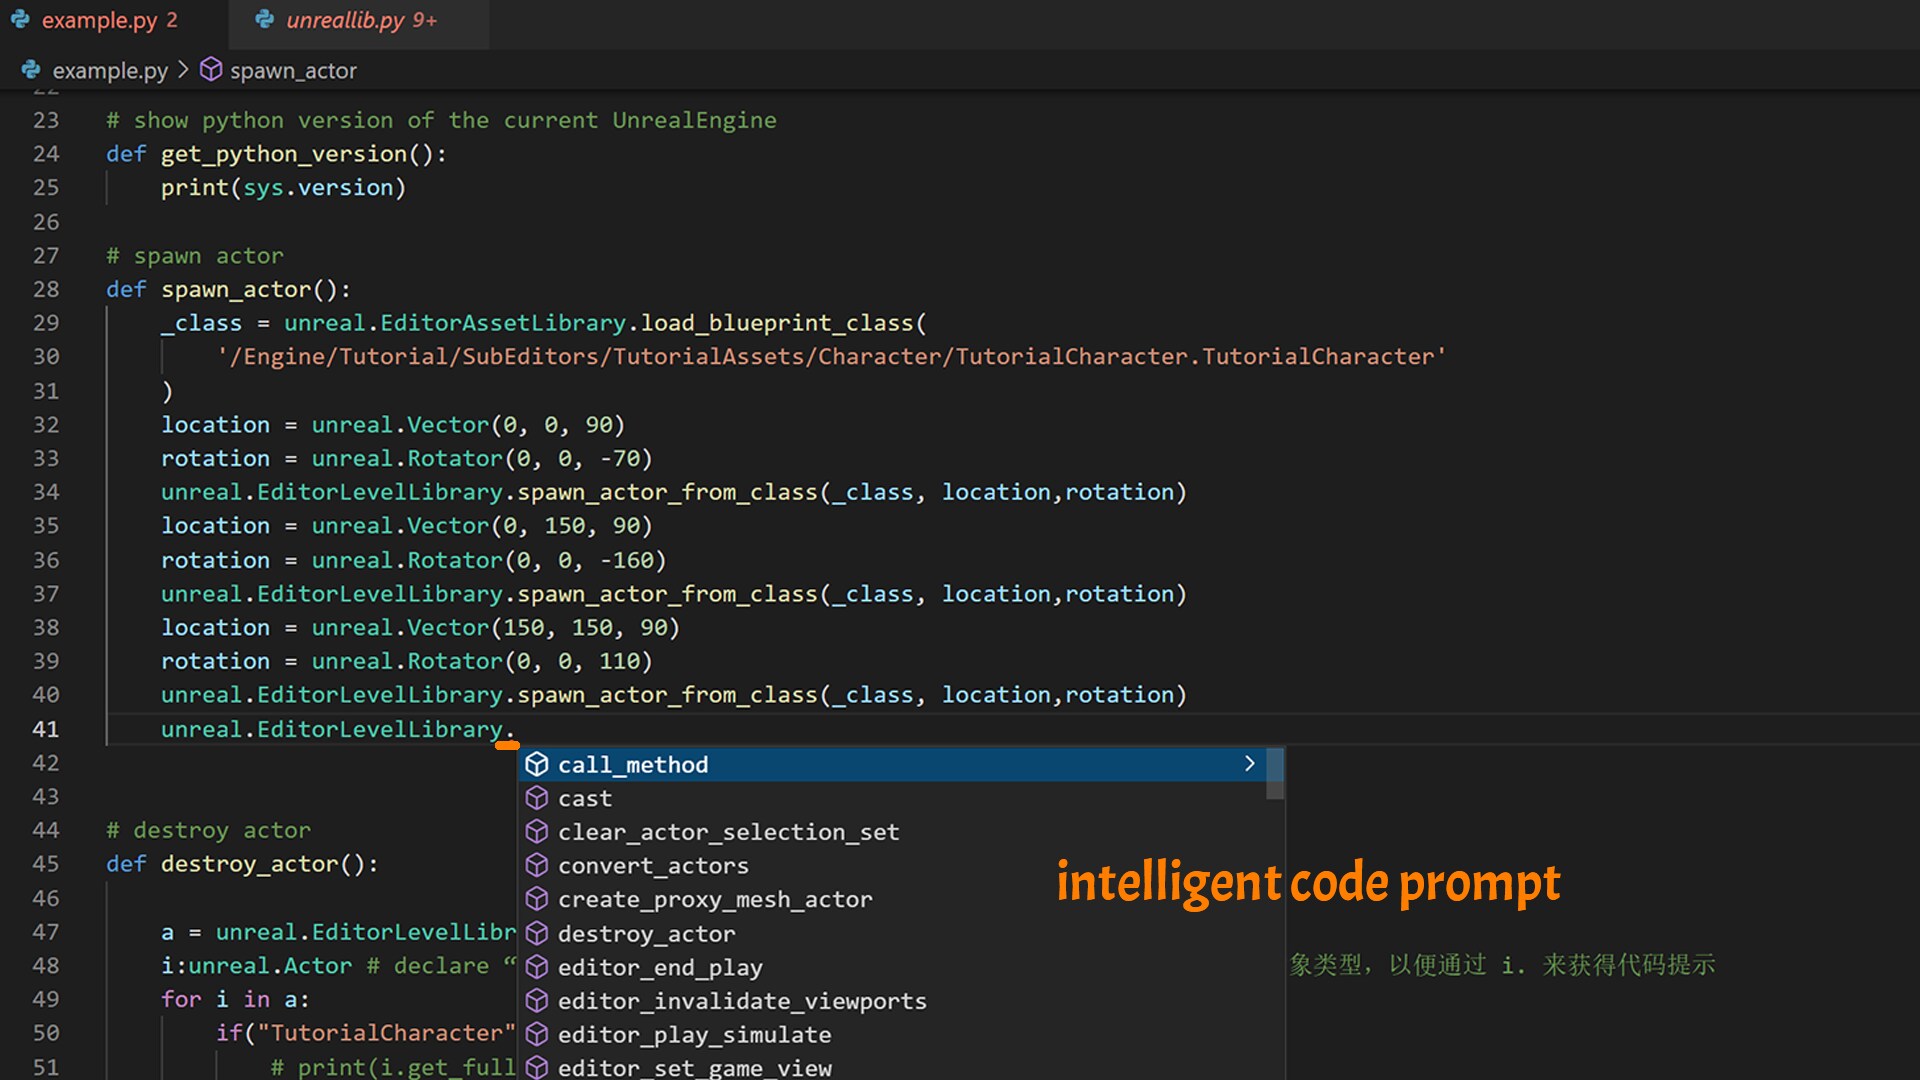1920x1080 pixels.
Task: Select editor_invalidate_viewports from the autocomplete list
Action: pyautogui.click(x=742, y=1000)
